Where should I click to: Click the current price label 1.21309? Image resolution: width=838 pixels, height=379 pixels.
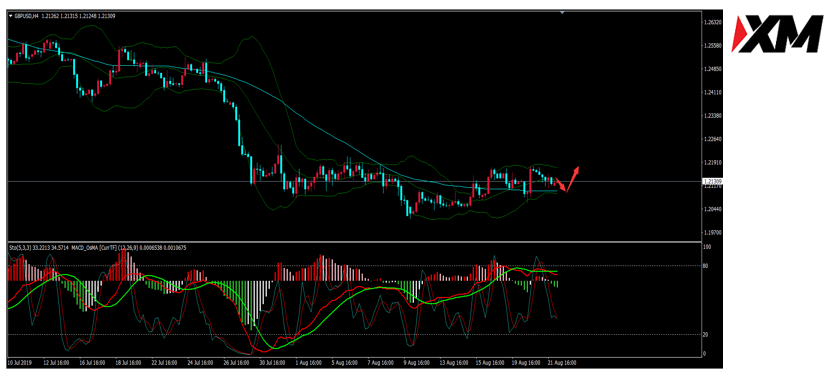coord(713,182)
